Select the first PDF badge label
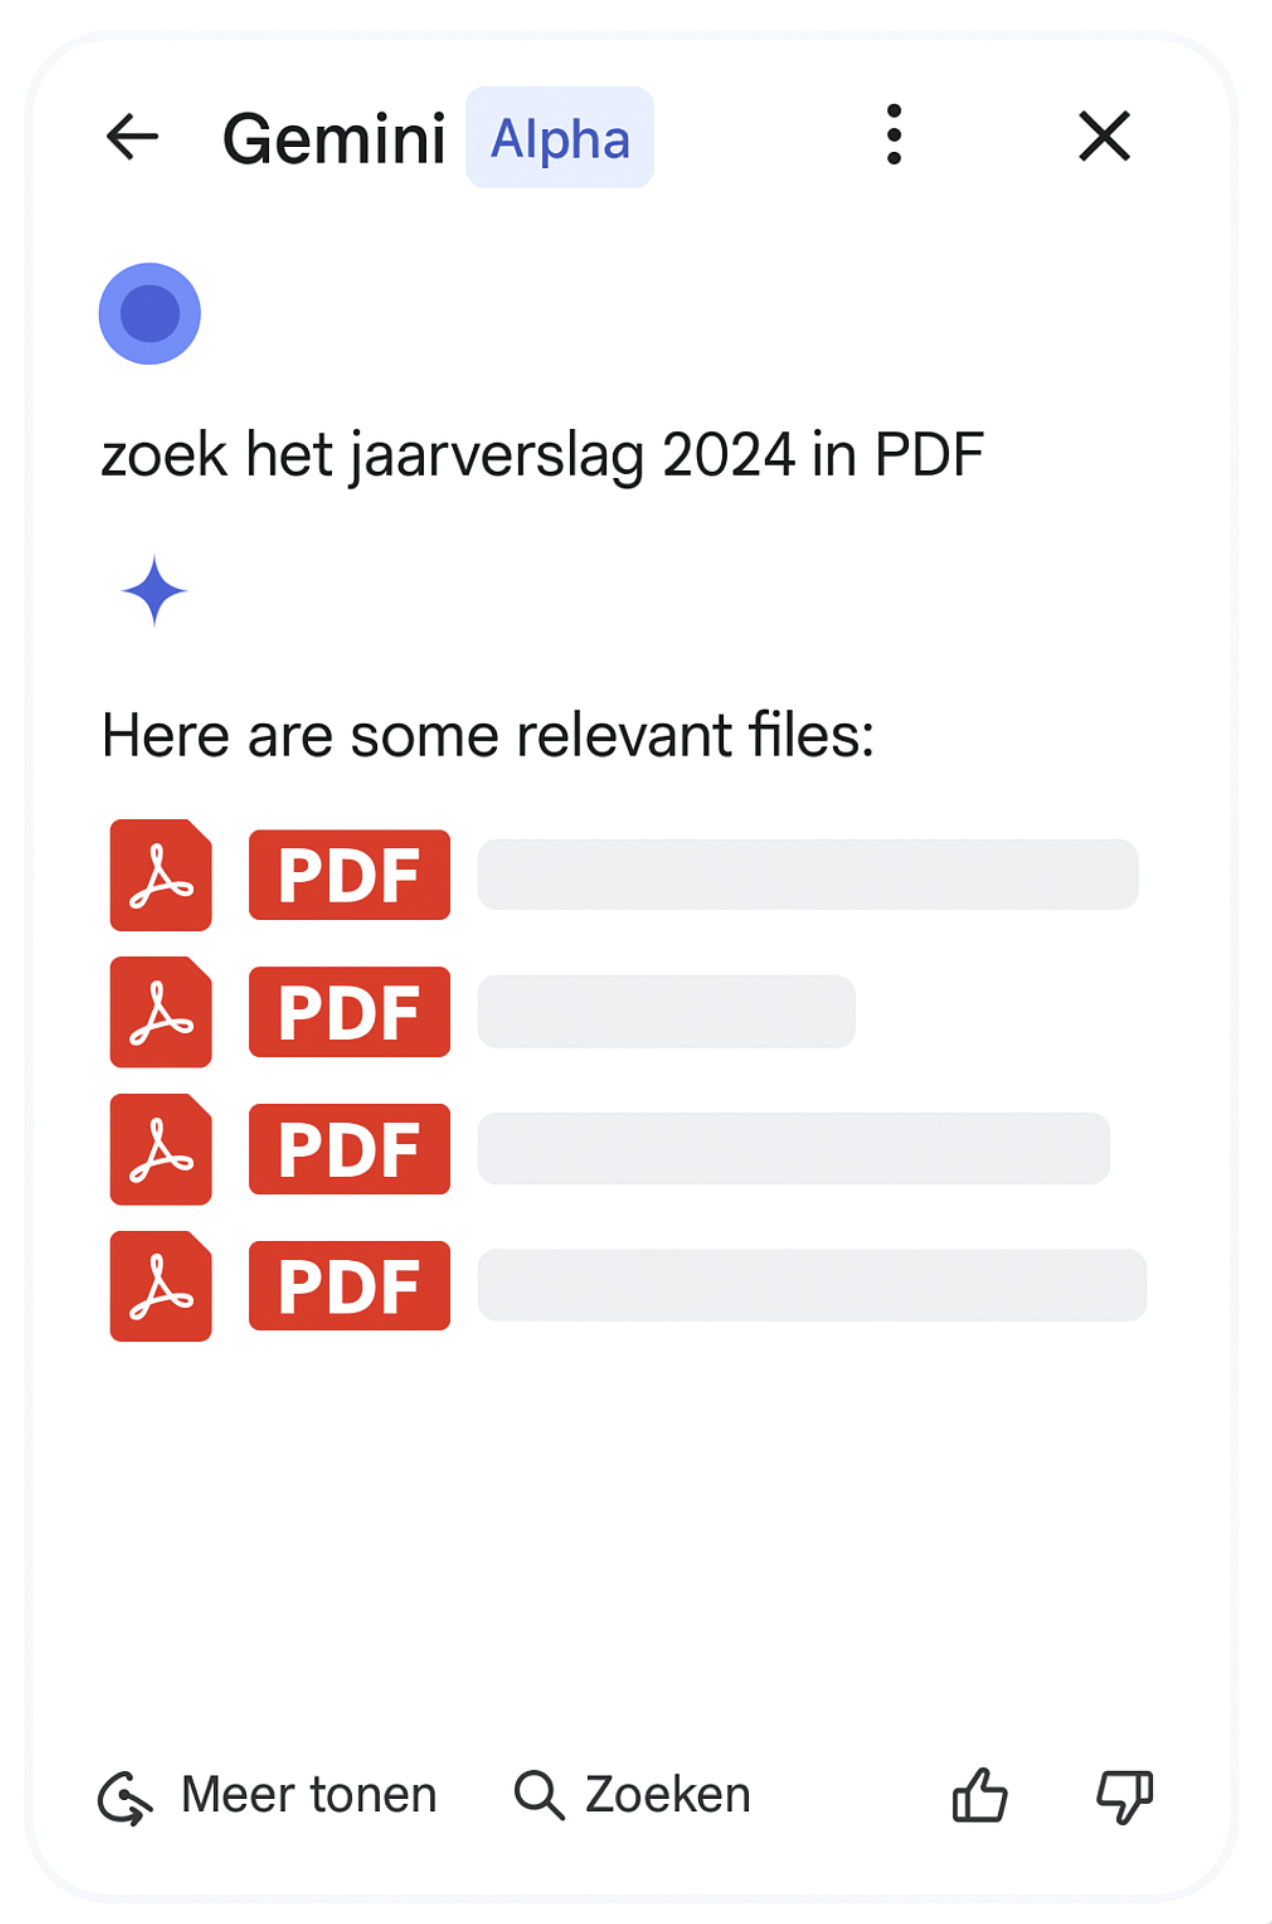The height and width of the screenshot is (1924, 1272). point(349,875)
